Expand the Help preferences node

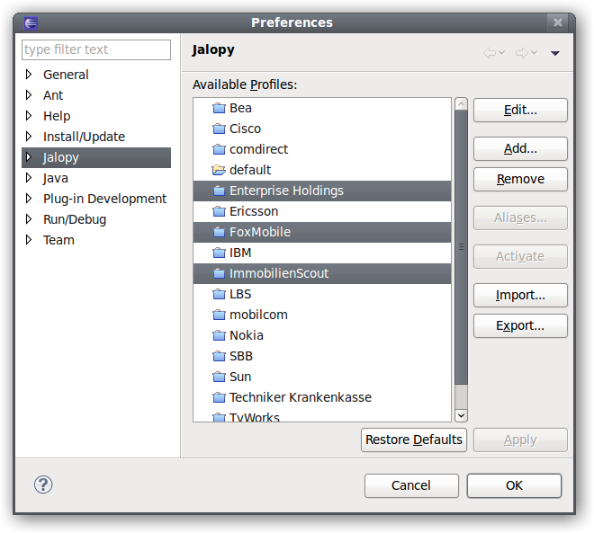click(29, 116)
